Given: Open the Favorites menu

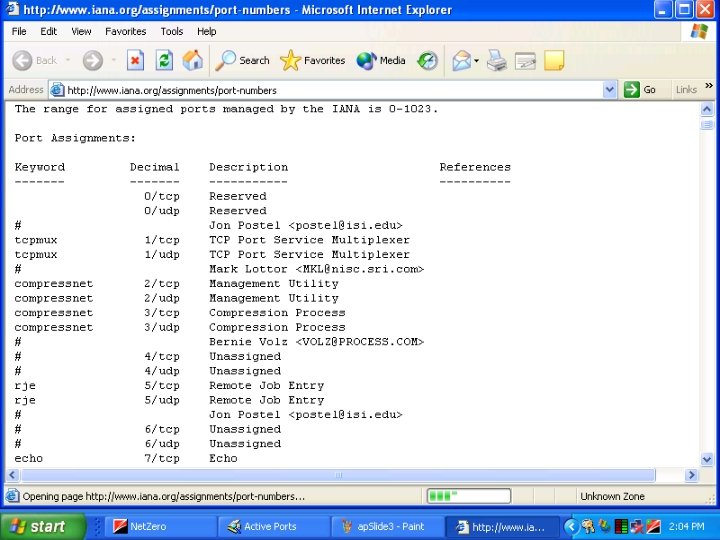Looking at the screenshot, I should tap(125, 31).
